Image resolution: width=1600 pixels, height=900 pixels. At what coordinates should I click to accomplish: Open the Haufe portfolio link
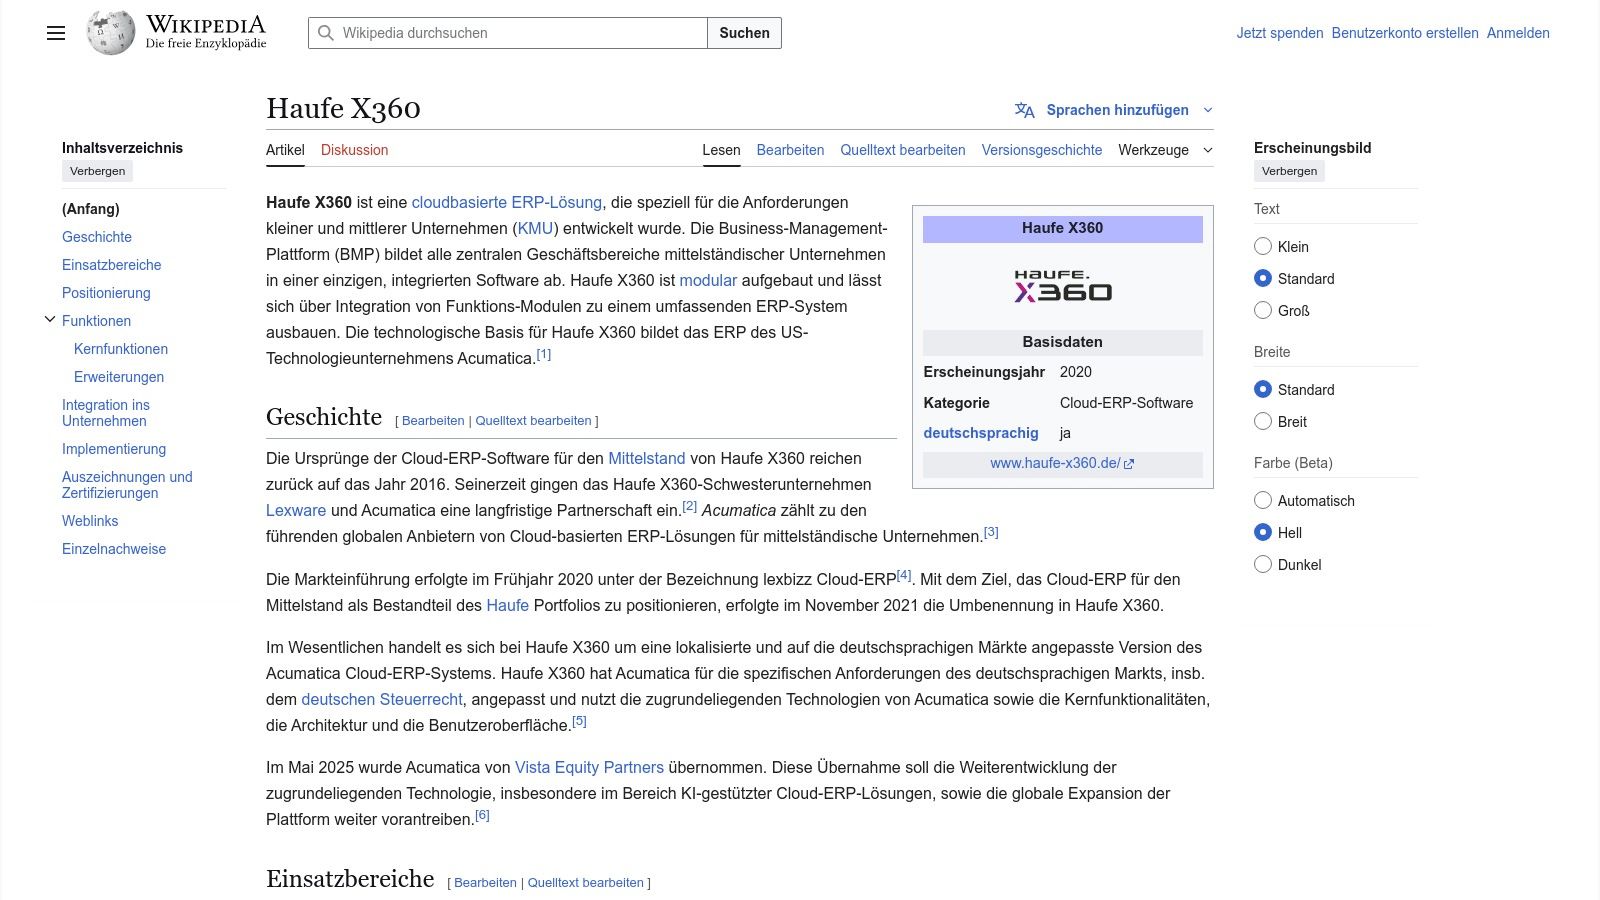pyautogui.click(x=508, y=605)
